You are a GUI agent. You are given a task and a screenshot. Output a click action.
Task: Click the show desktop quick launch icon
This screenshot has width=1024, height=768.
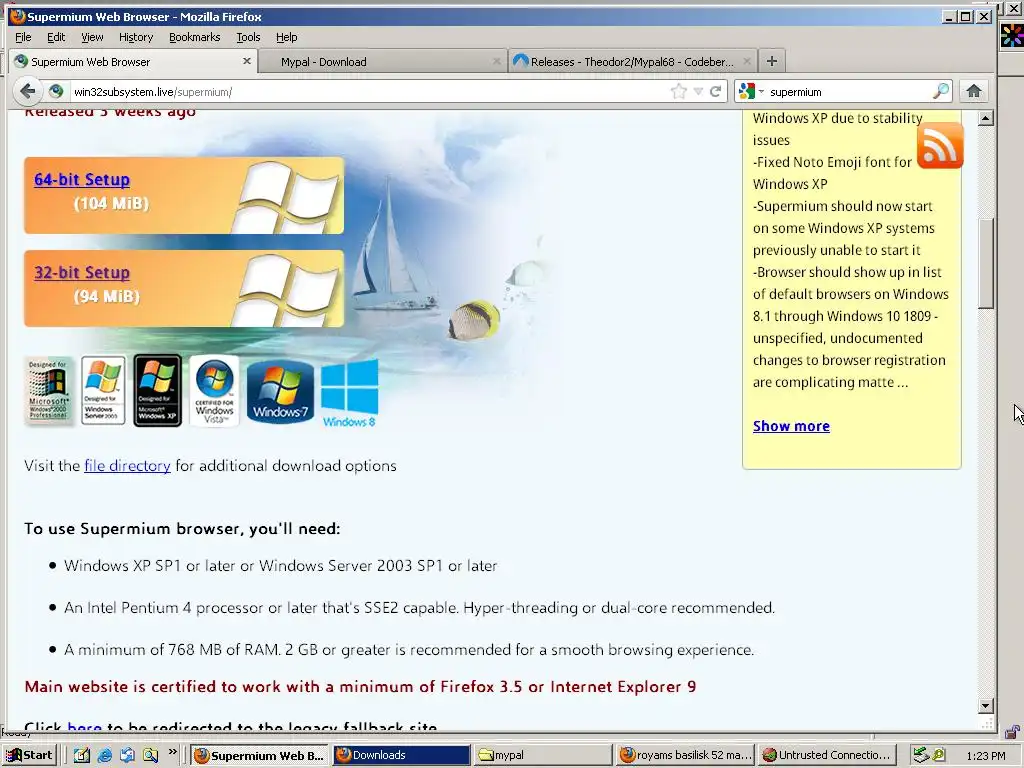click(x=127, y=756)
